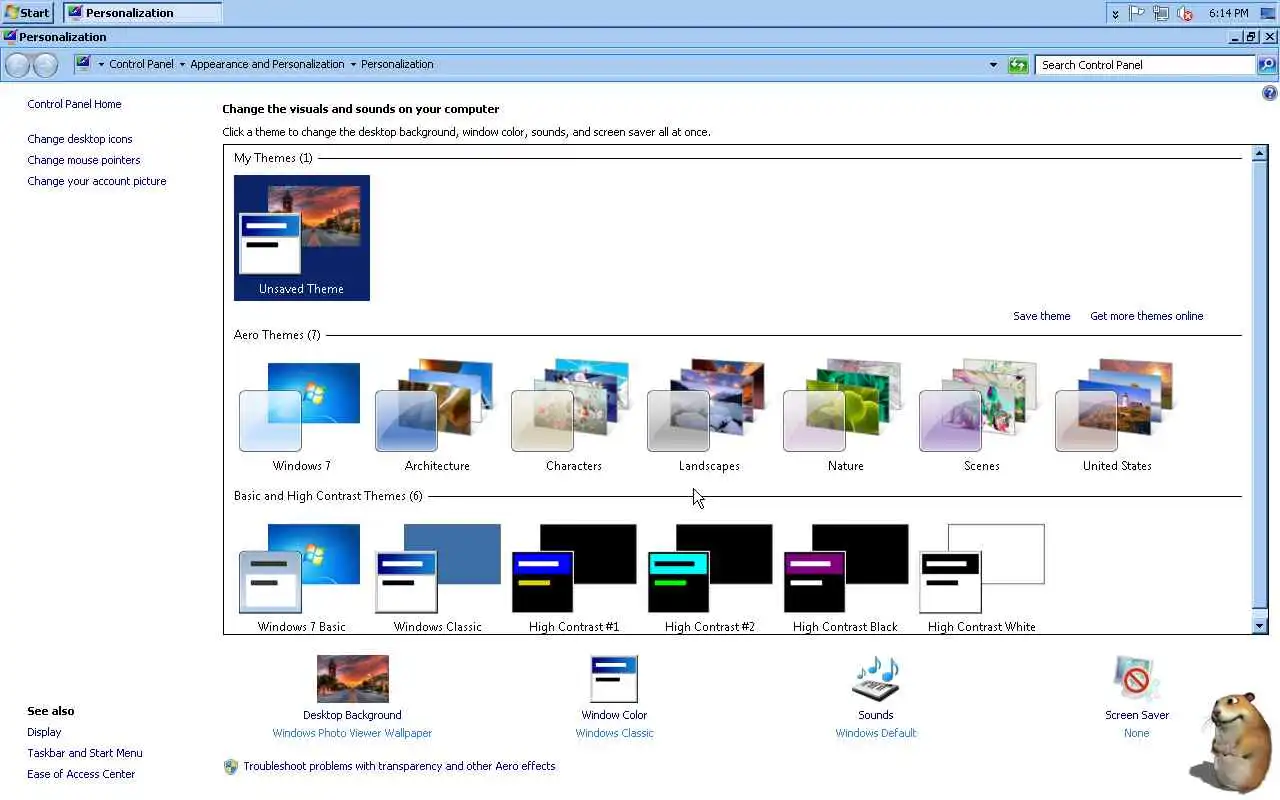Choose the High Contrast White theme

pyautogui.click(x=981, y=577)
